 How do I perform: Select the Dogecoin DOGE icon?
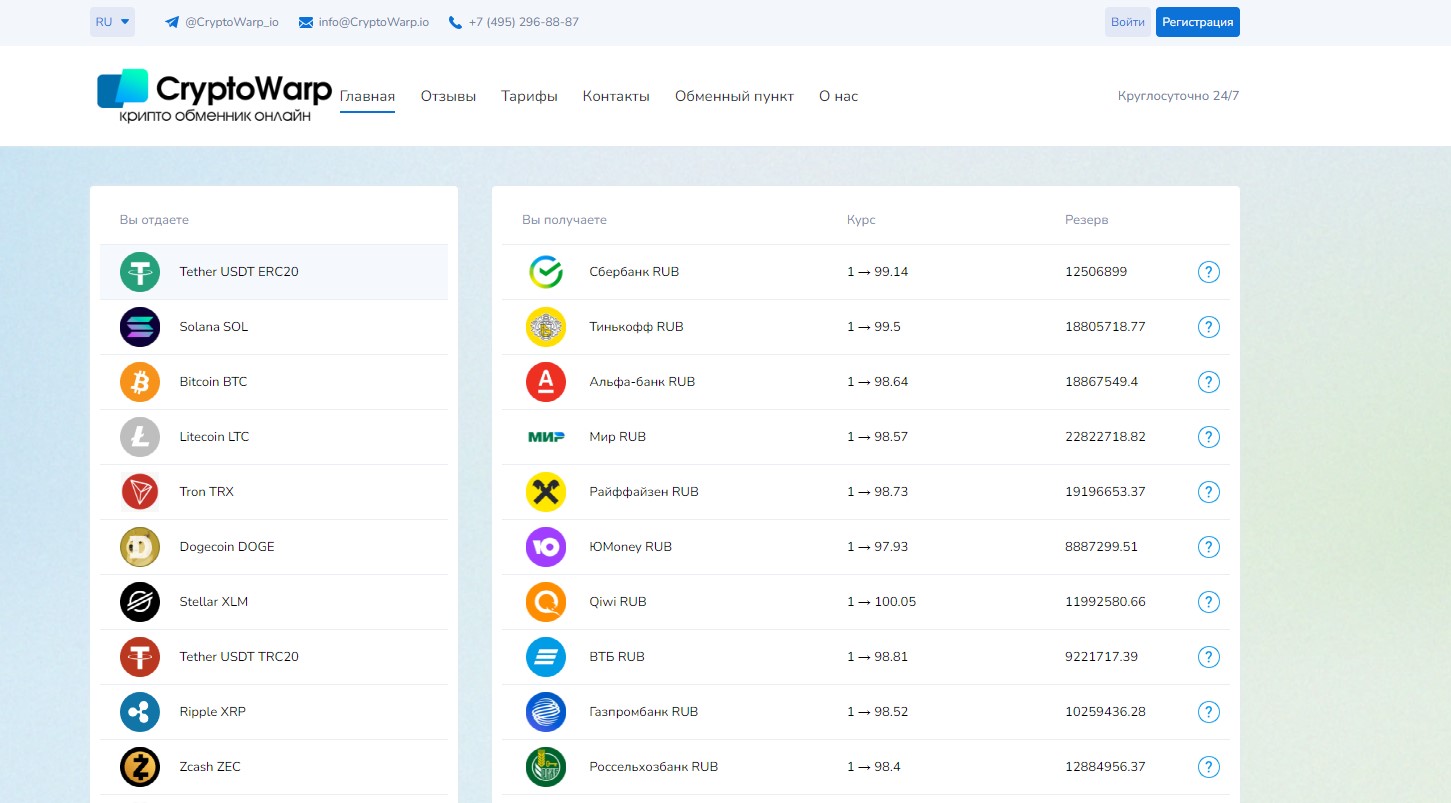click(x=140, y=547)
